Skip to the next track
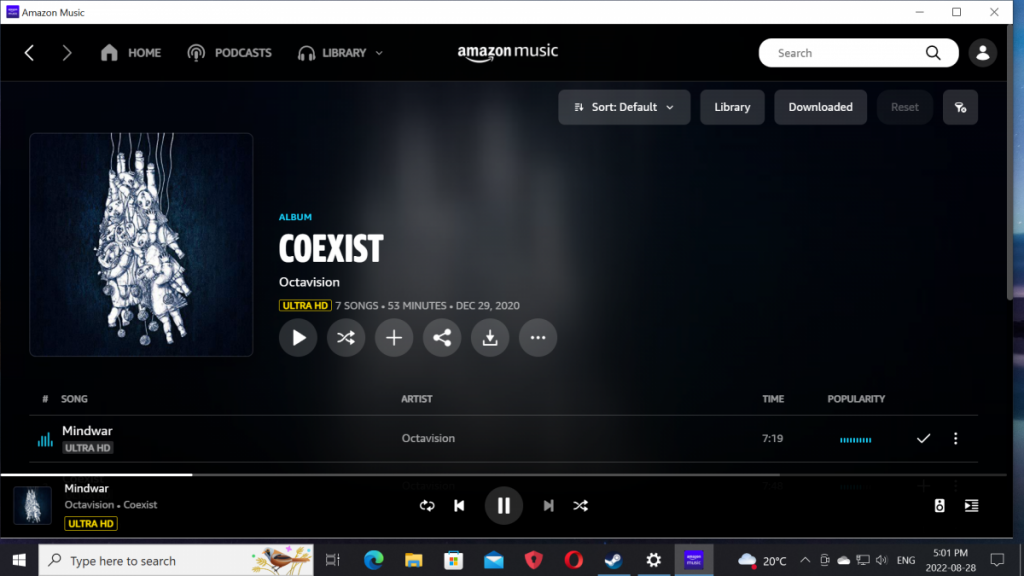Viewport: 1024px width, 576px height. click(549, 505)
